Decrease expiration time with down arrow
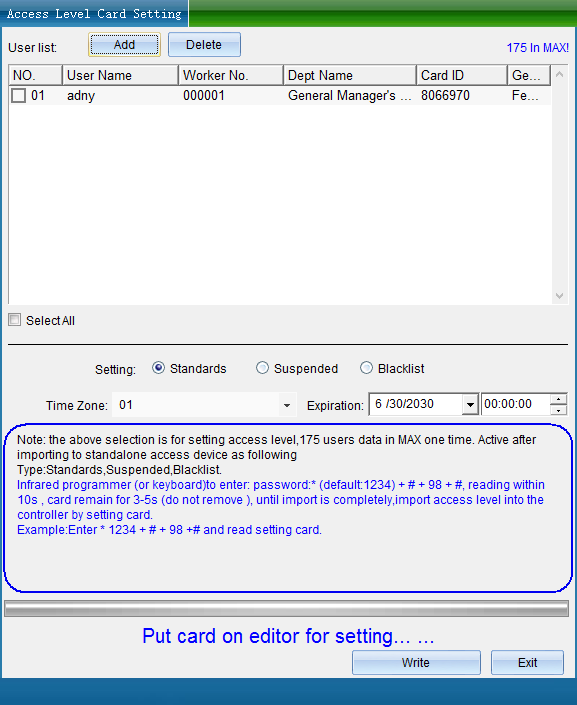Image resolution: width=577 pixels, height=705 pixels. pos(558,410)
